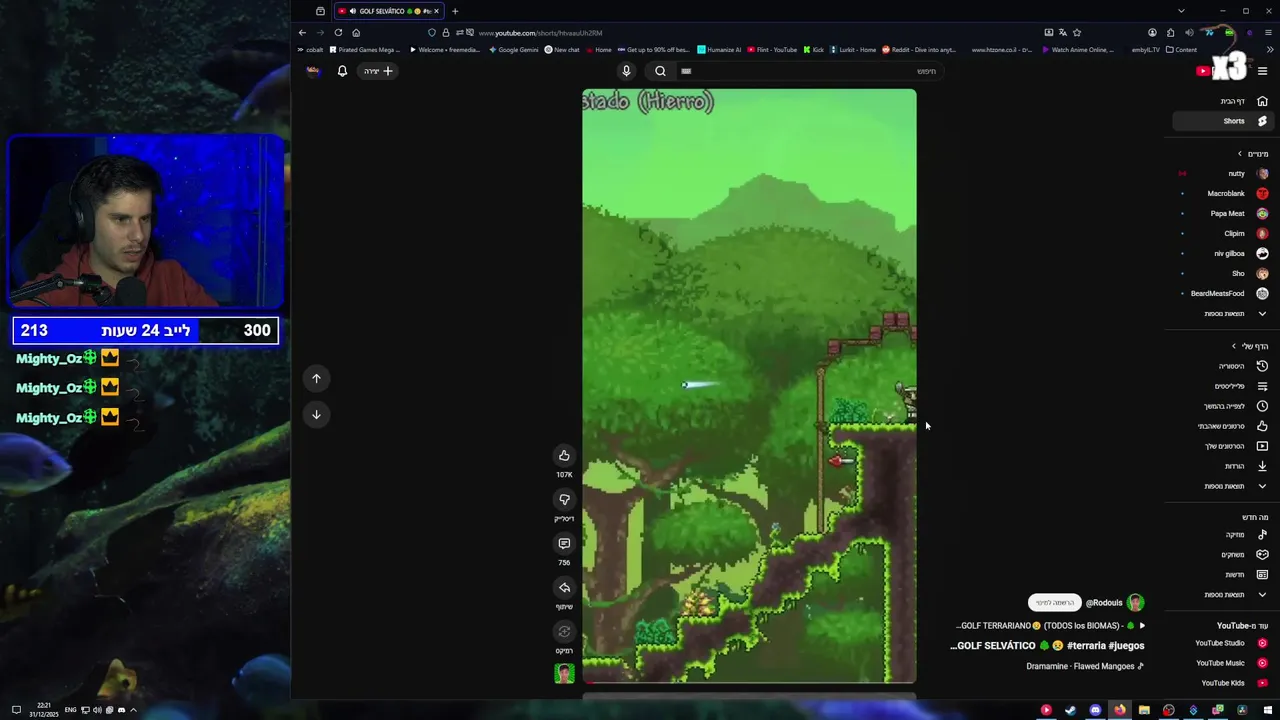The height and width of the screenshot is (720, 1280).
Task: Open the browser home page
Action: tap(356, 32)
